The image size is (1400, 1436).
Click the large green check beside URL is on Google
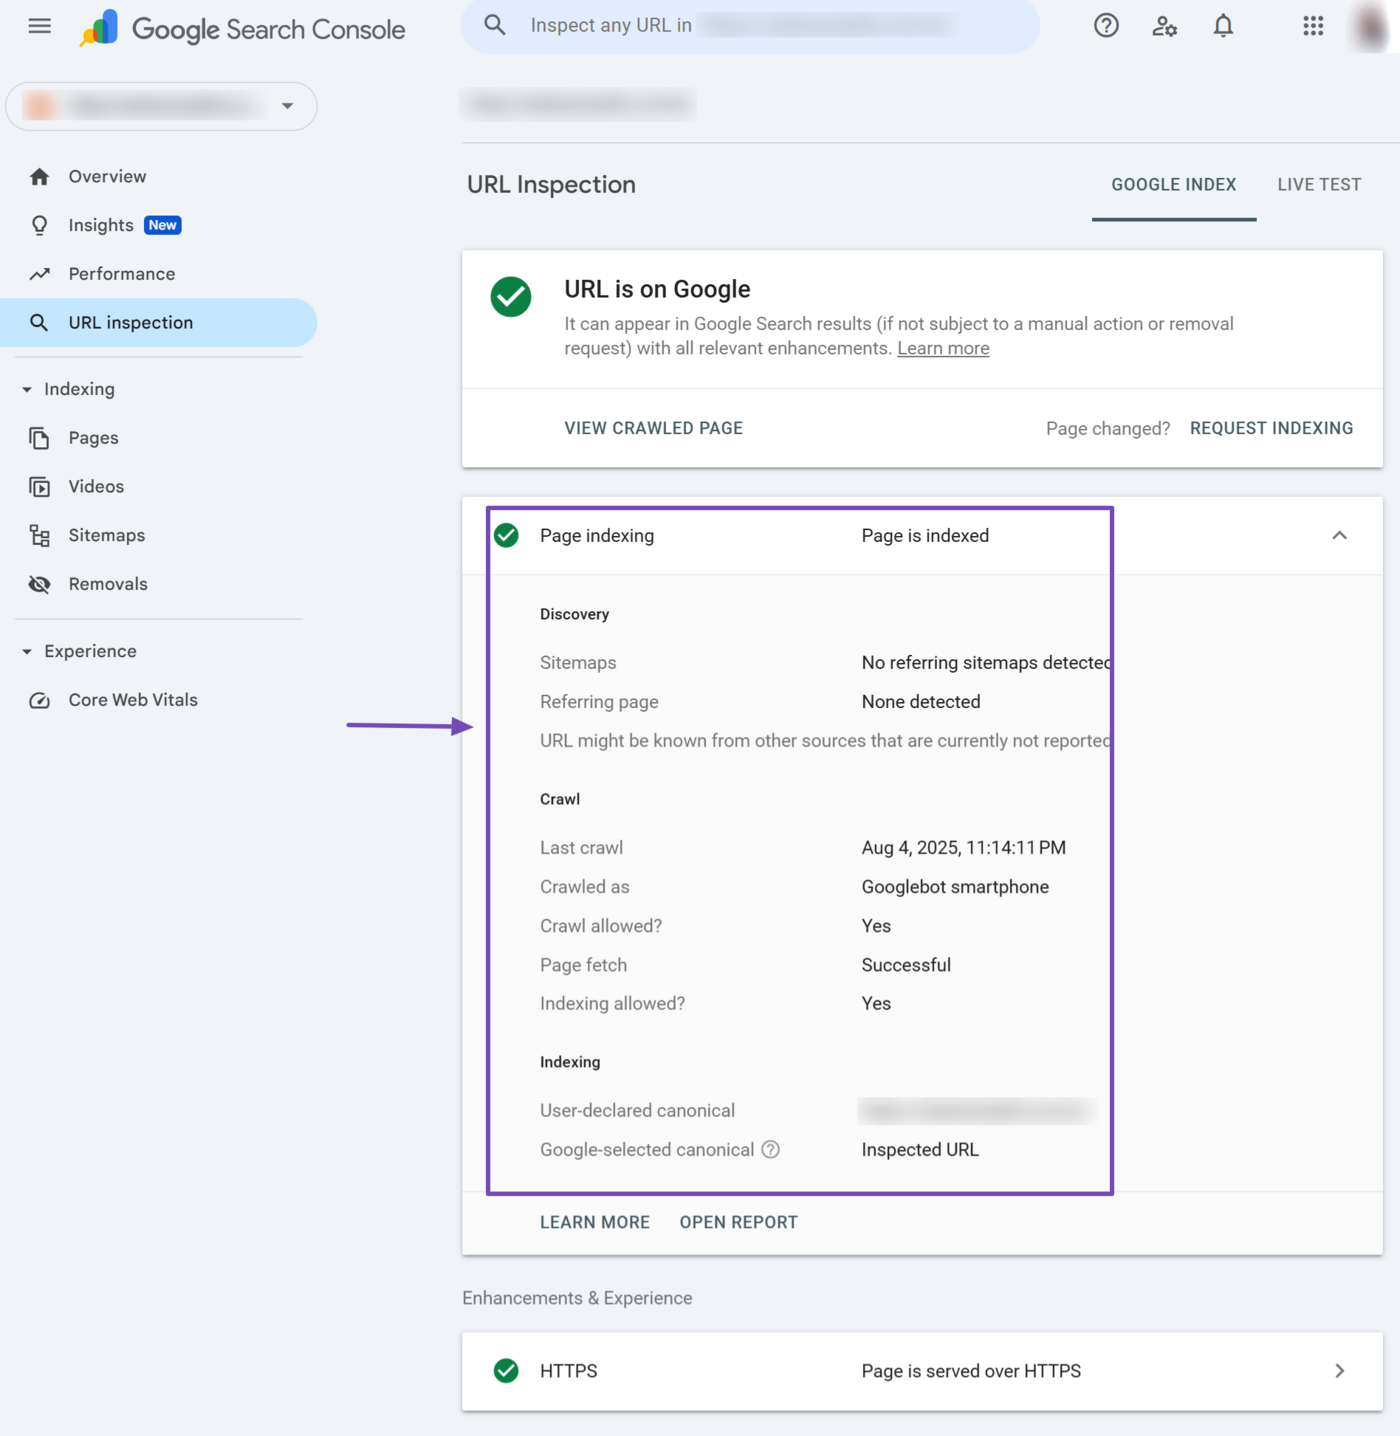point(511,297)
